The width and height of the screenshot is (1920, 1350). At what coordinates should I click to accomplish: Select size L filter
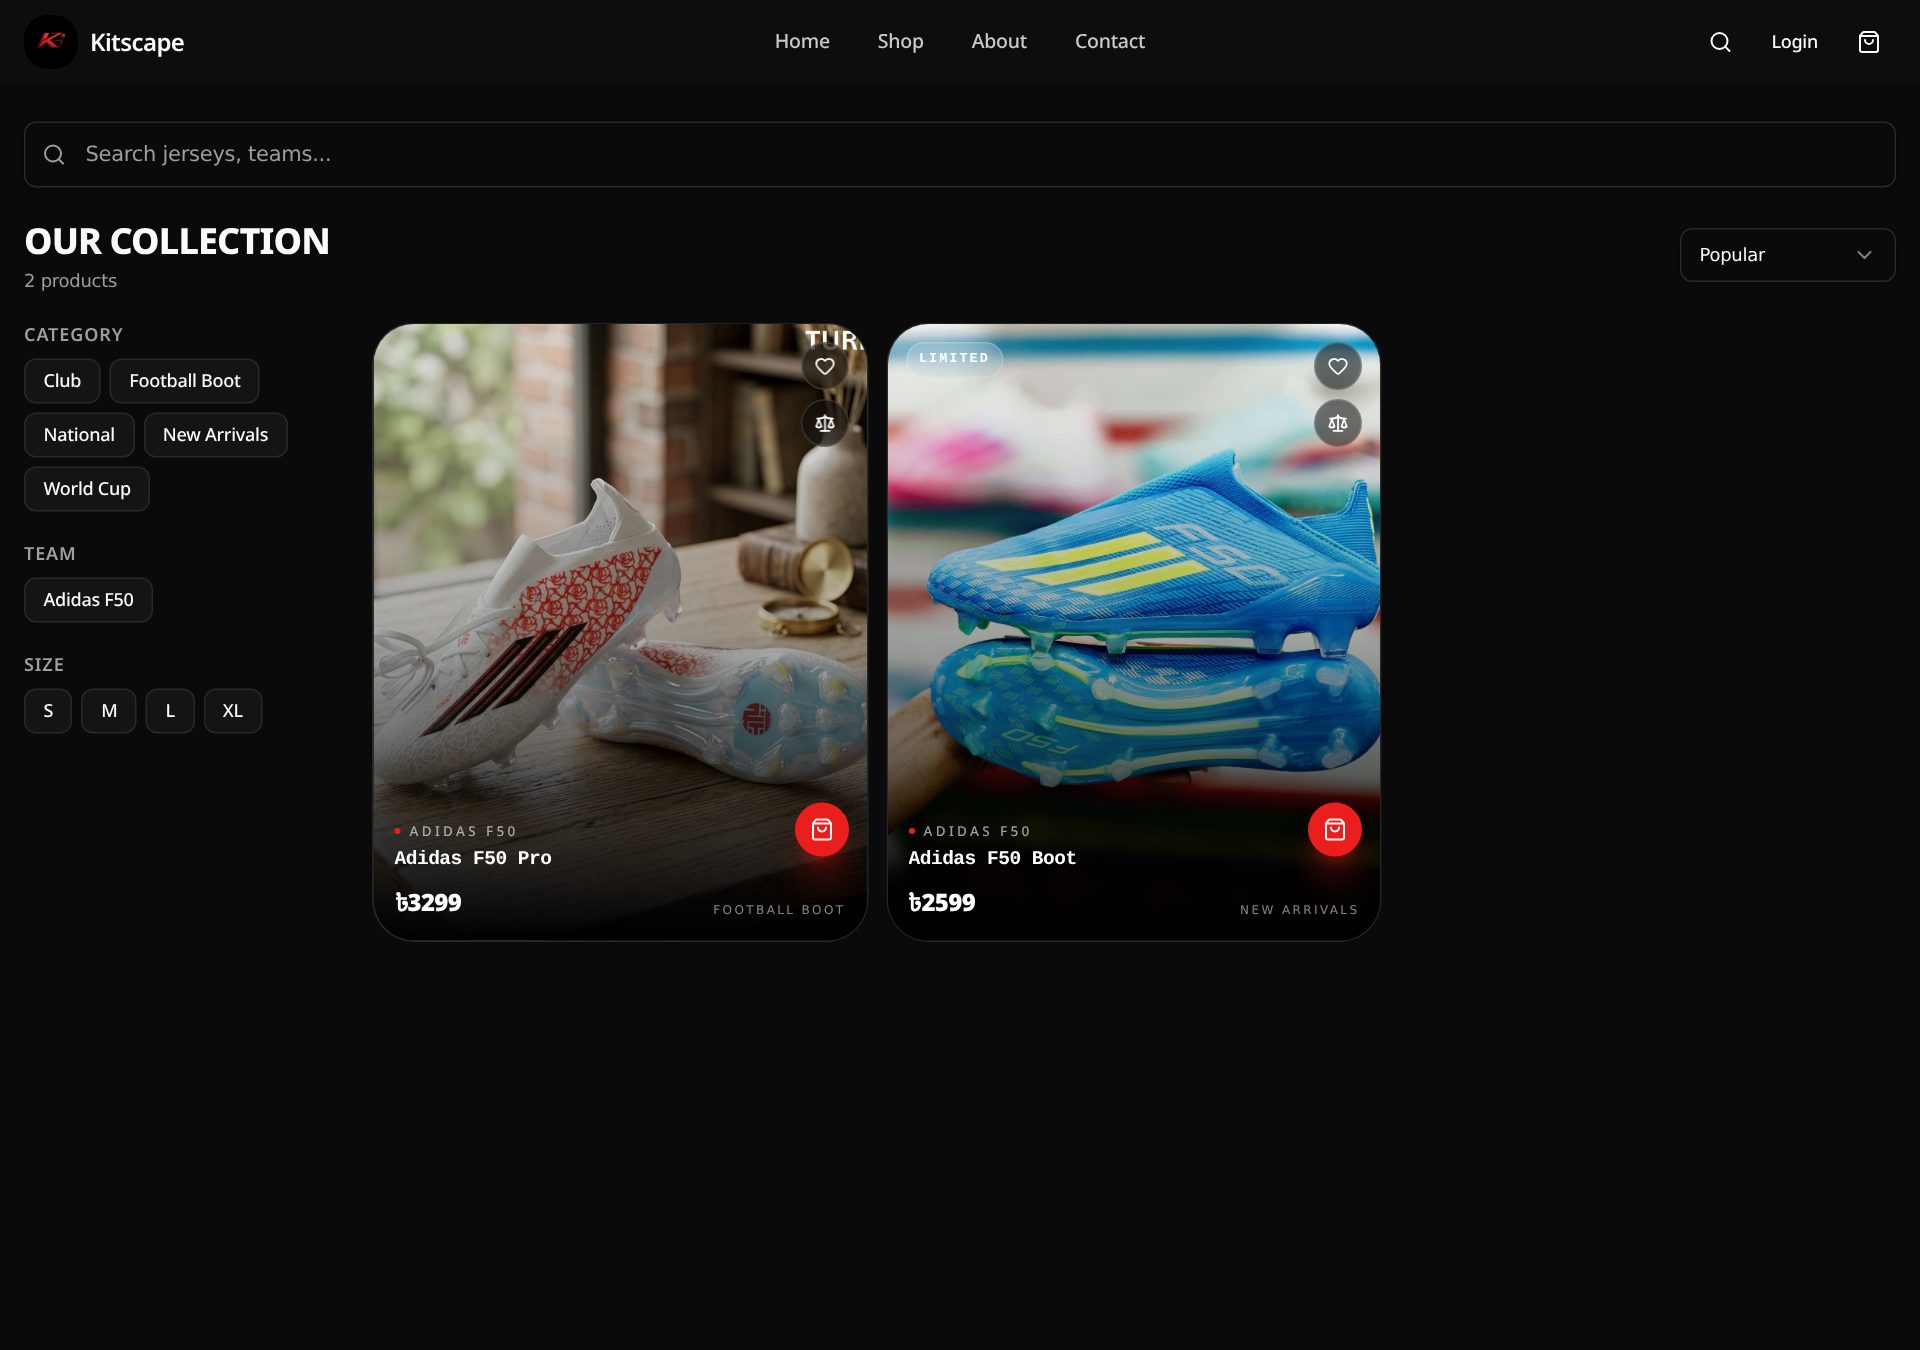pyautogui.click(x=170, y=711)
